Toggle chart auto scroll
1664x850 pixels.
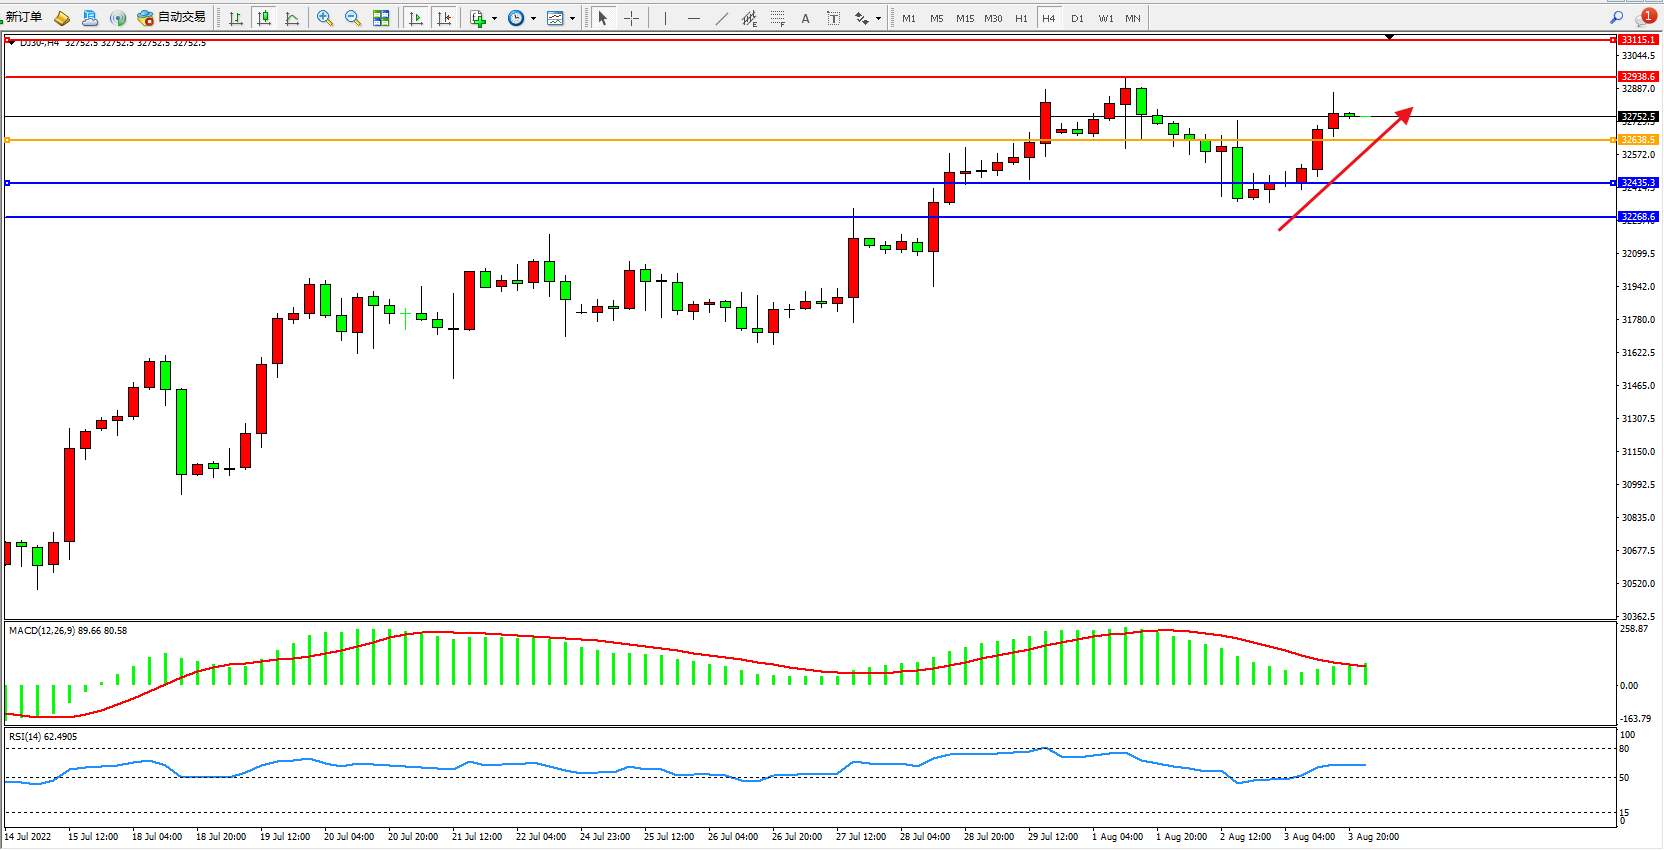[x=416, y=18]
